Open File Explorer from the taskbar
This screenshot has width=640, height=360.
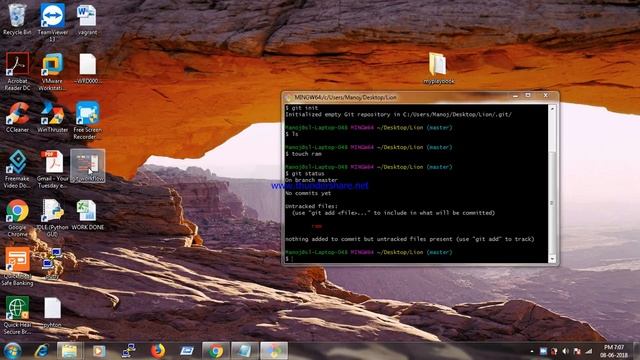coord(69,351)
